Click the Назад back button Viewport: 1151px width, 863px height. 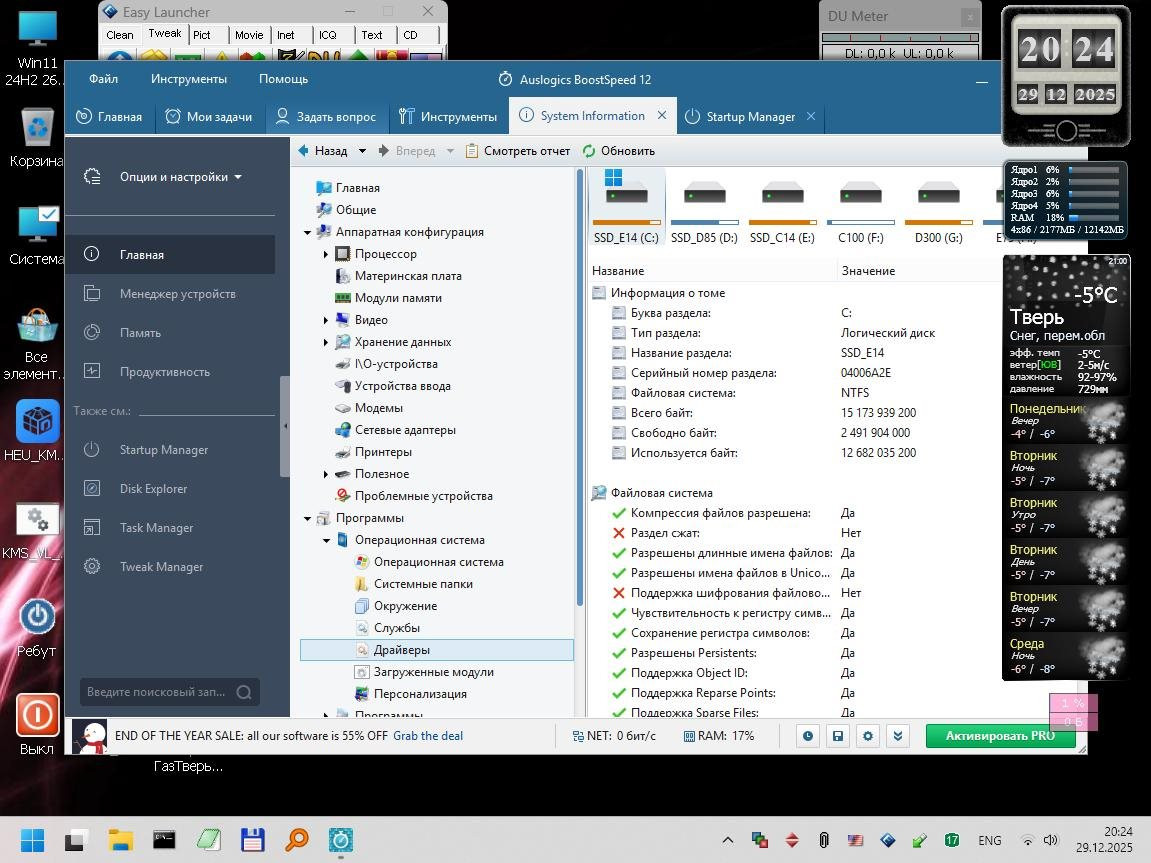point(323,150)
